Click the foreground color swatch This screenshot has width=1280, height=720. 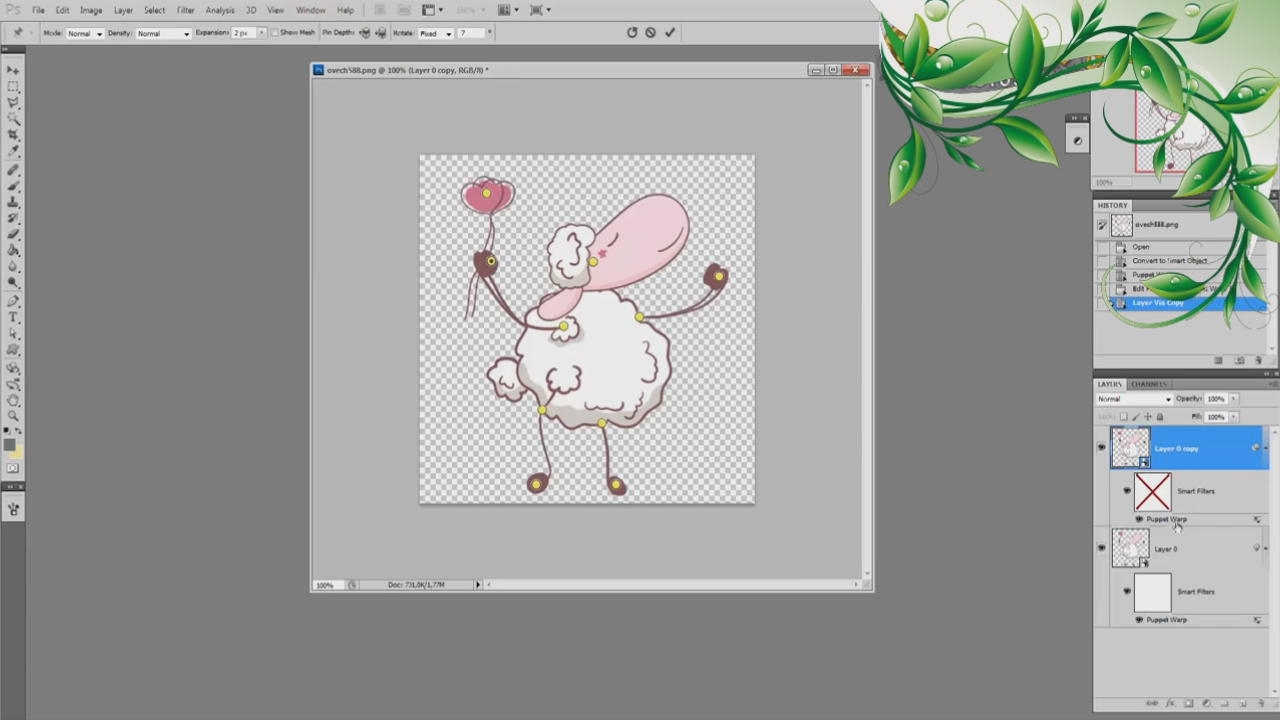click(x=9, y=445)
